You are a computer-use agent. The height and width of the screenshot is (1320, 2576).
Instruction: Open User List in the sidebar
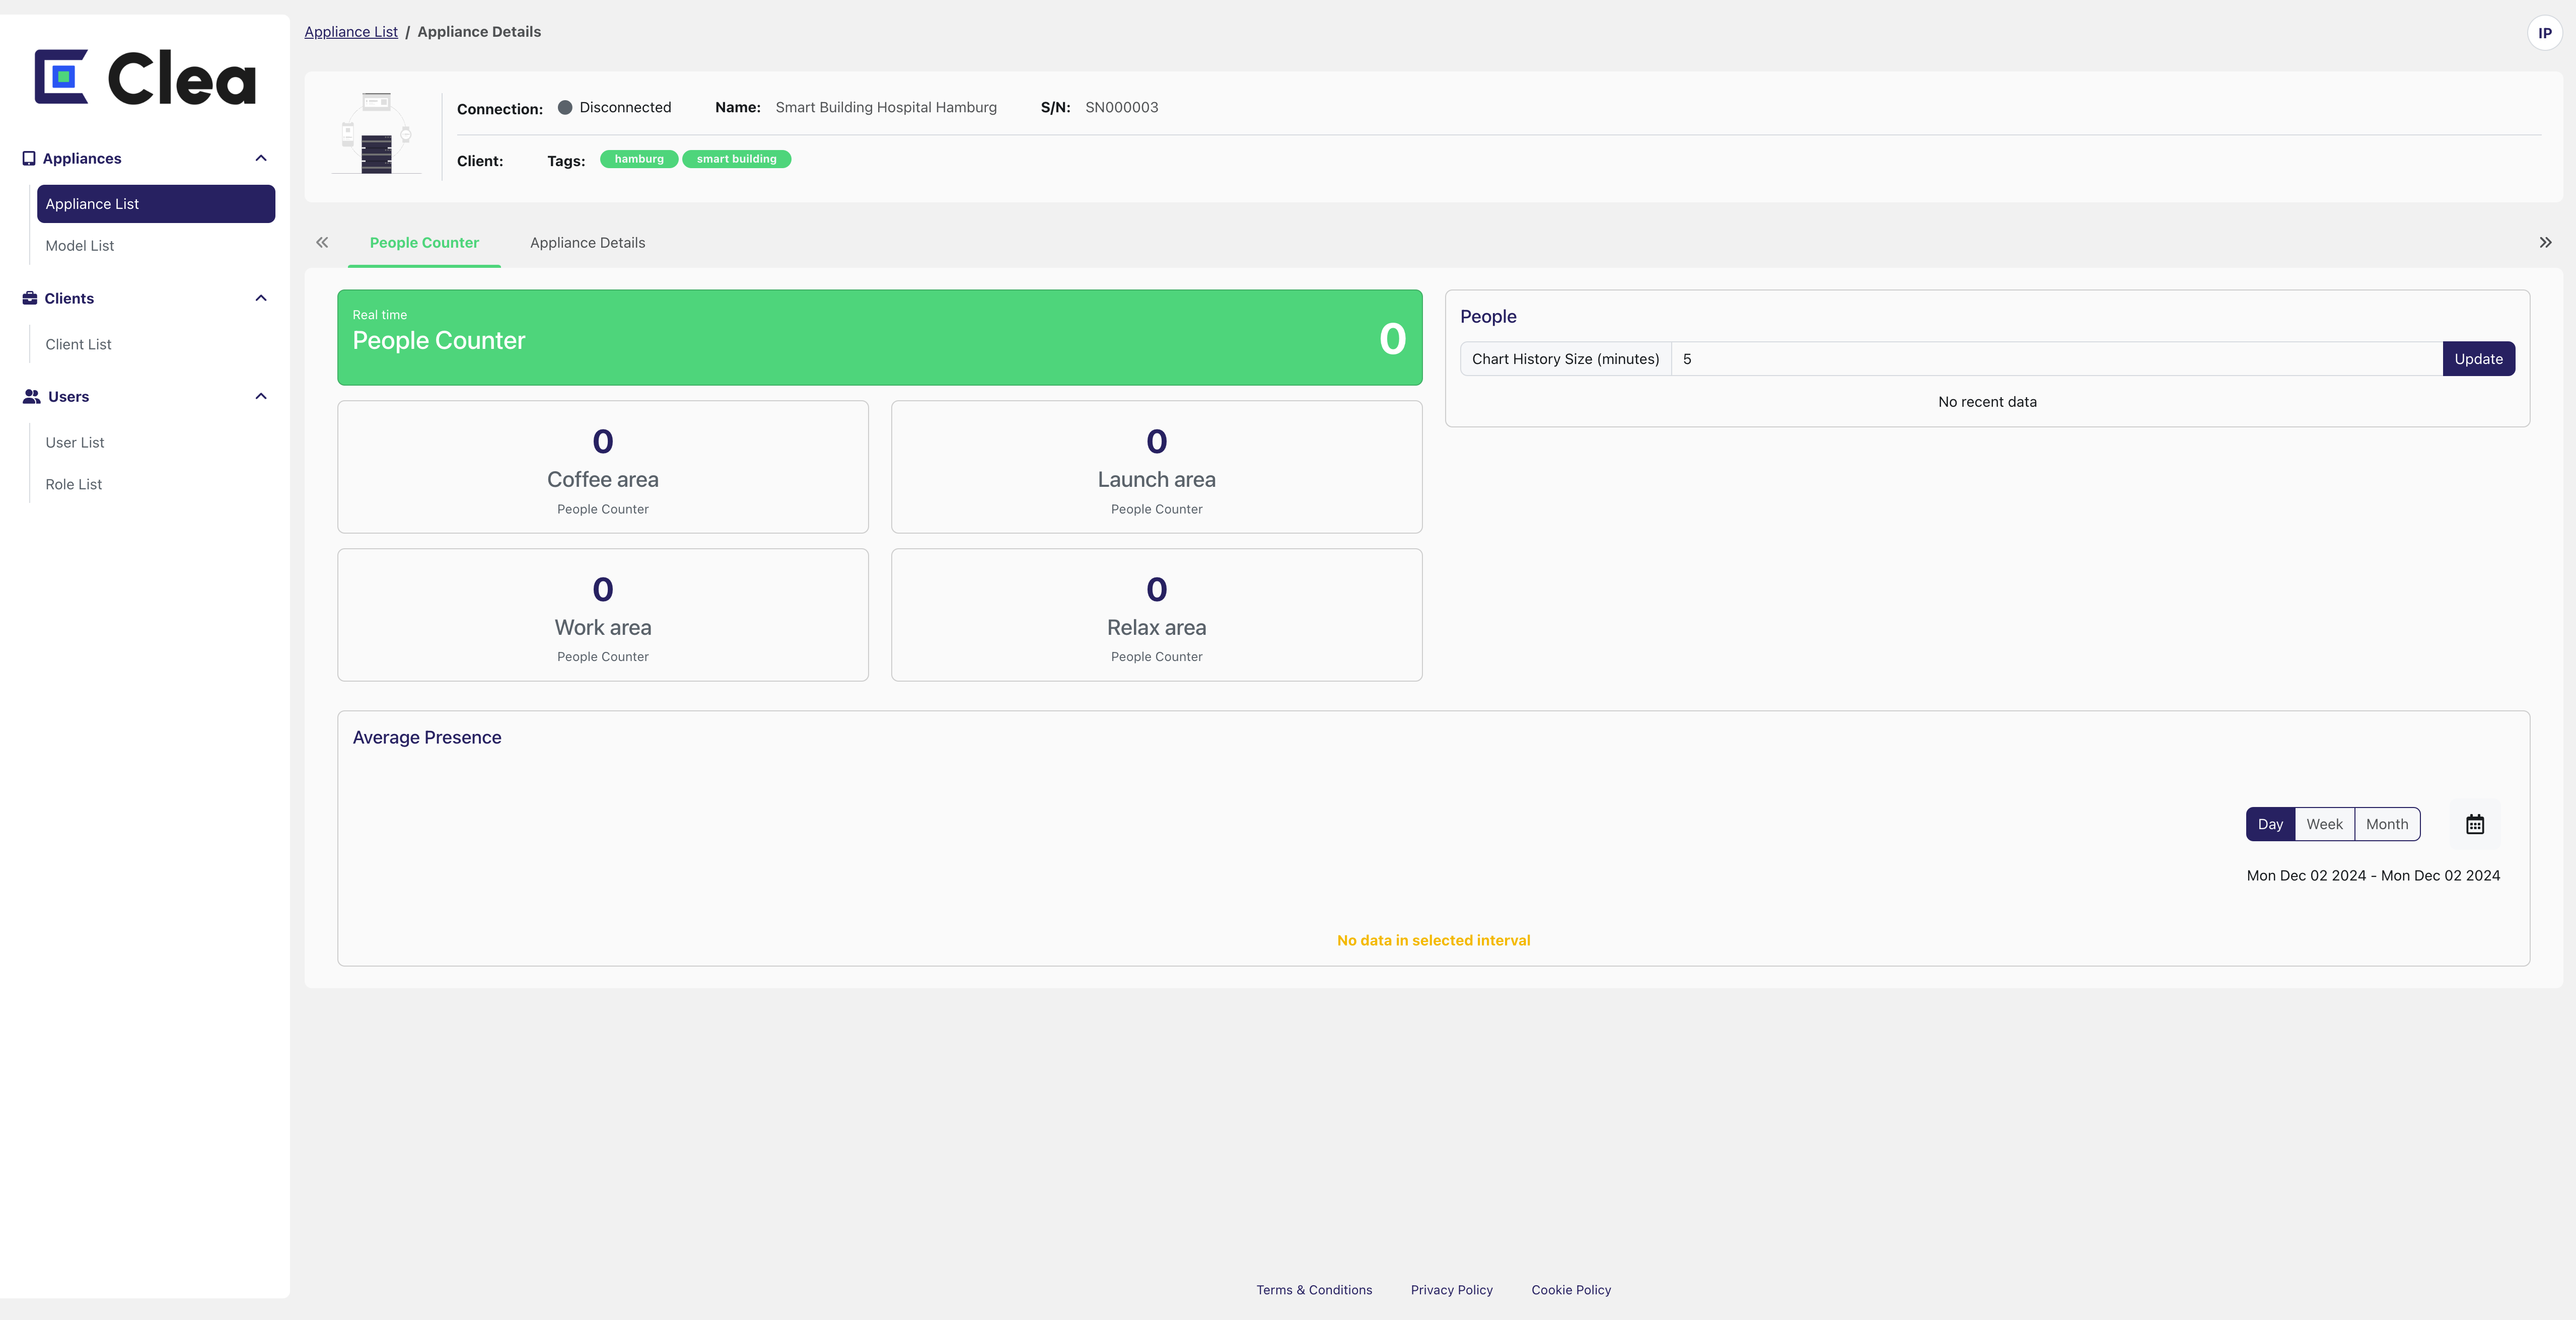point(156,442)
